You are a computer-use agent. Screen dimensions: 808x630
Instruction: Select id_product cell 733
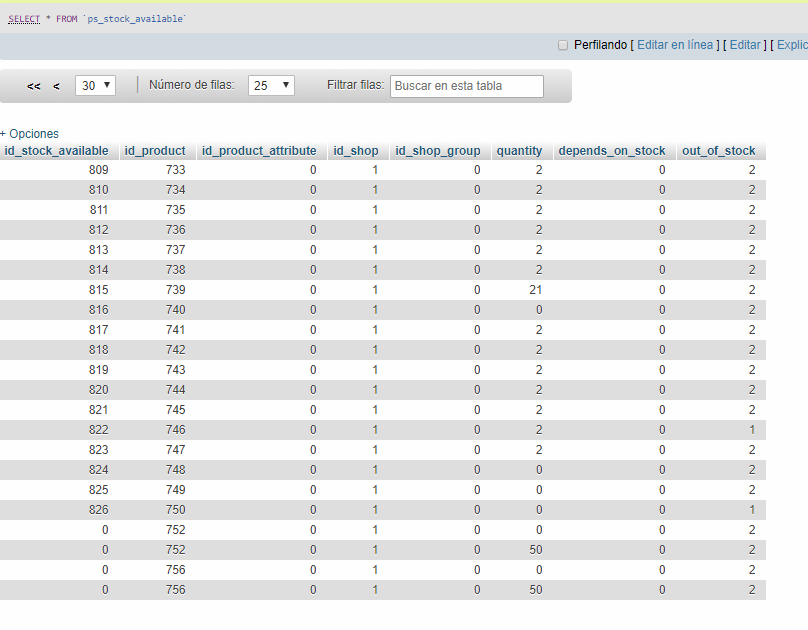(x=176, y=170)
